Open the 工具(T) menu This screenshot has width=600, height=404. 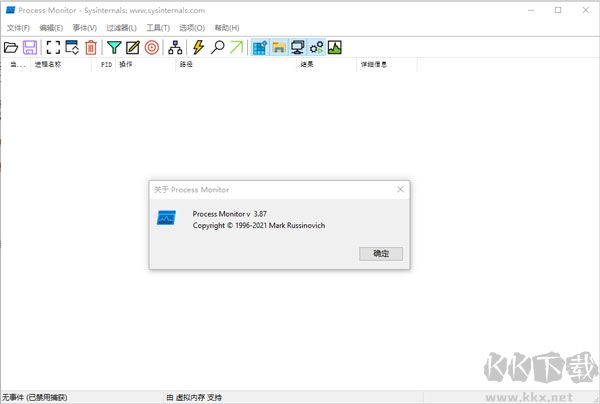158,28
